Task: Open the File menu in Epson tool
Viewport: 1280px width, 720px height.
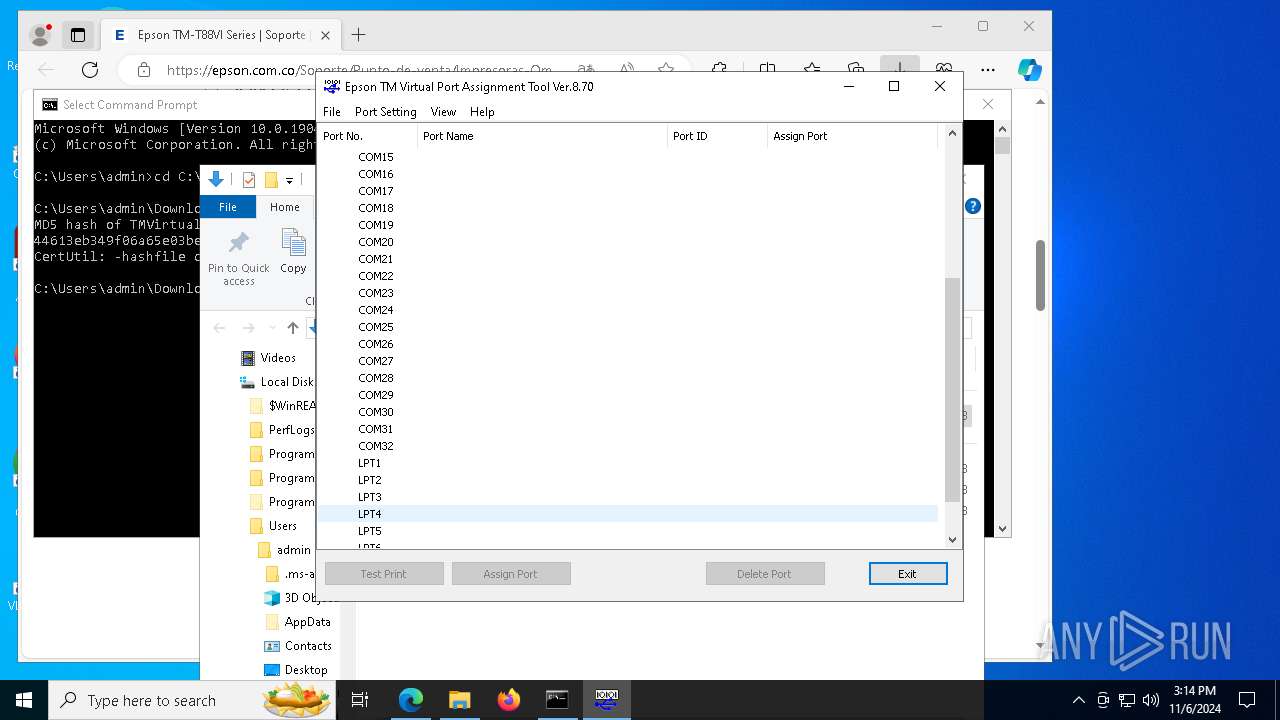Action: [332, 112]
